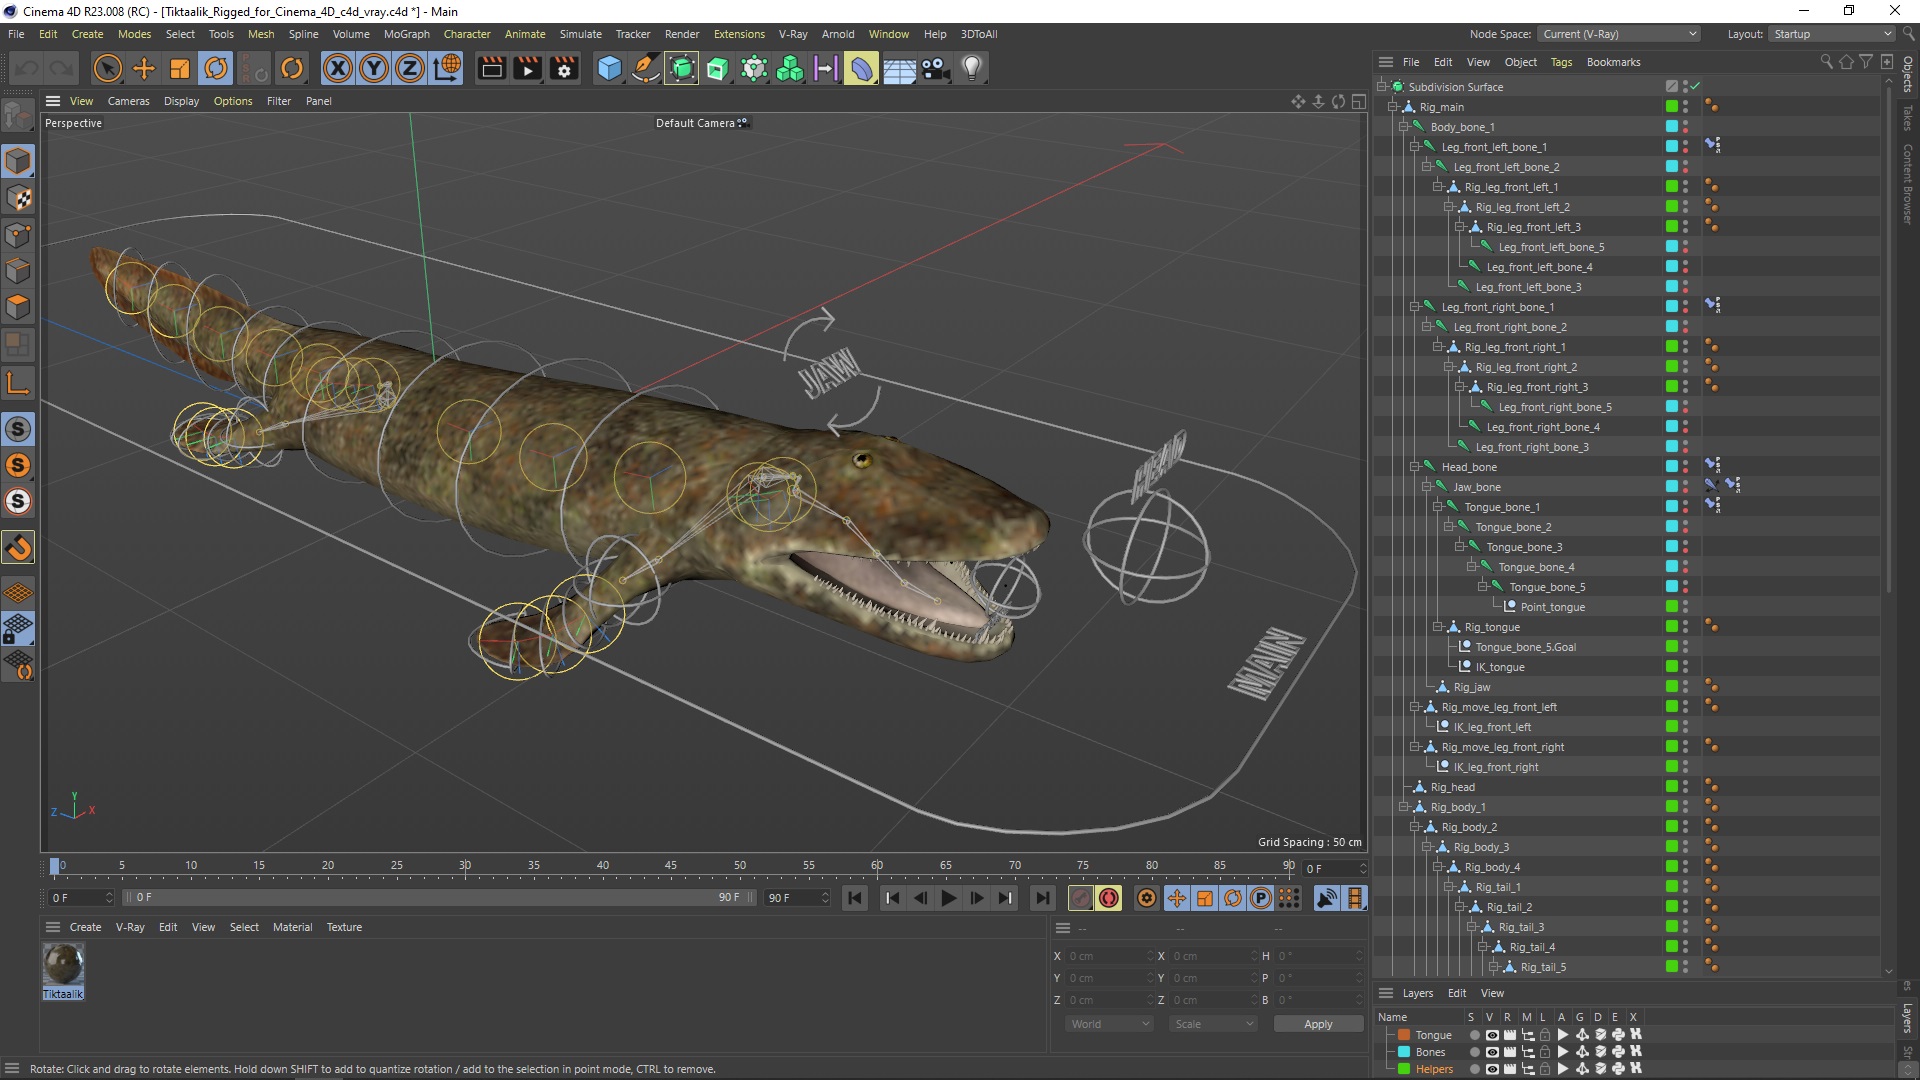Image resolution: width=1920 pixels, height=1080 pixels.
Task: Open the Scale coordinate mode dropdown
Action: [1214, 1024]
